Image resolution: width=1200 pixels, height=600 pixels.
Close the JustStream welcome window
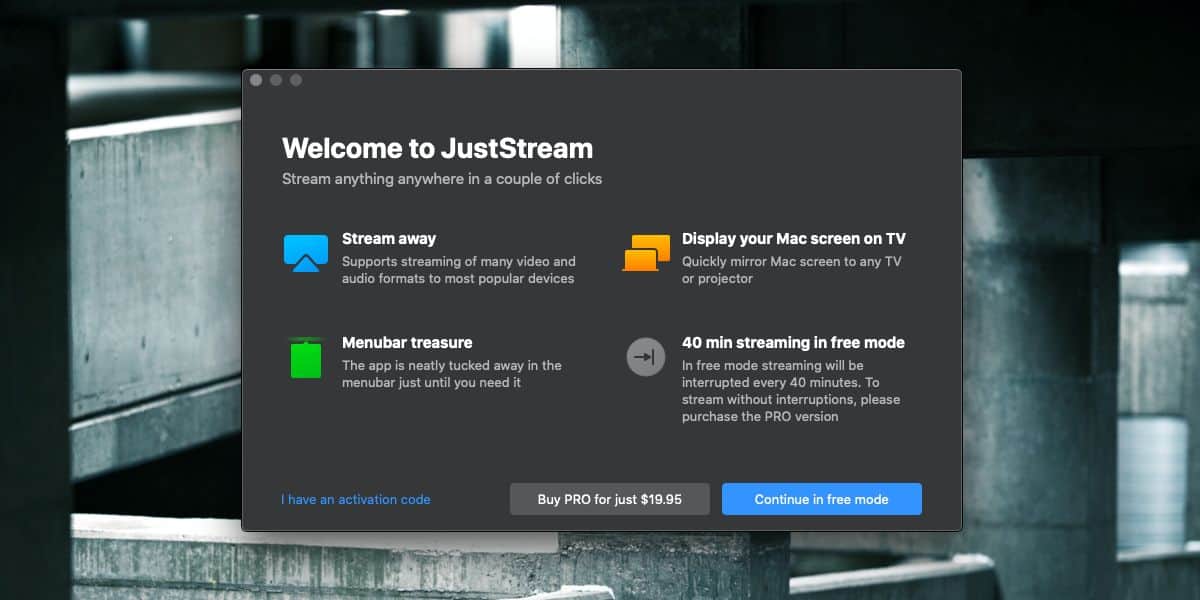coord(256,80)
